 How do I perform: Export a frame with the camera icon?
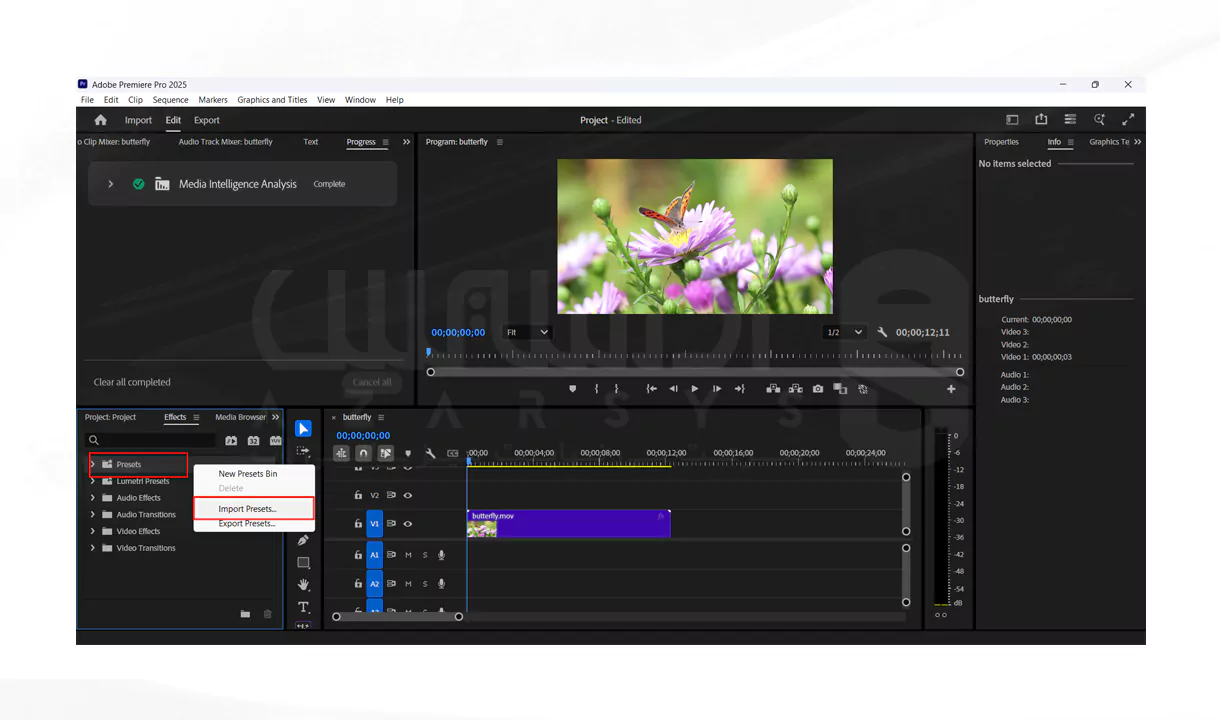click(x=818, y=389)
